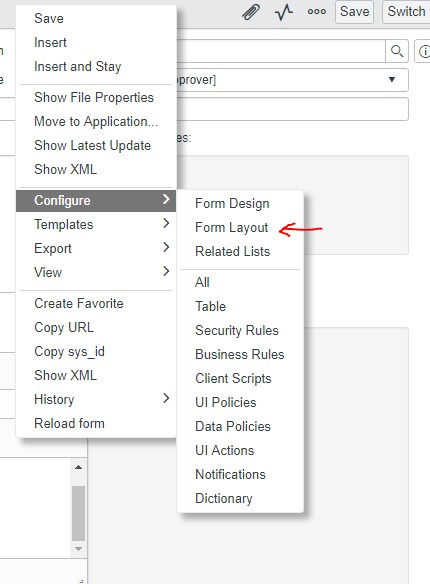Click the scrollbar up arrow
430x584 pixels.
[78, 467]
